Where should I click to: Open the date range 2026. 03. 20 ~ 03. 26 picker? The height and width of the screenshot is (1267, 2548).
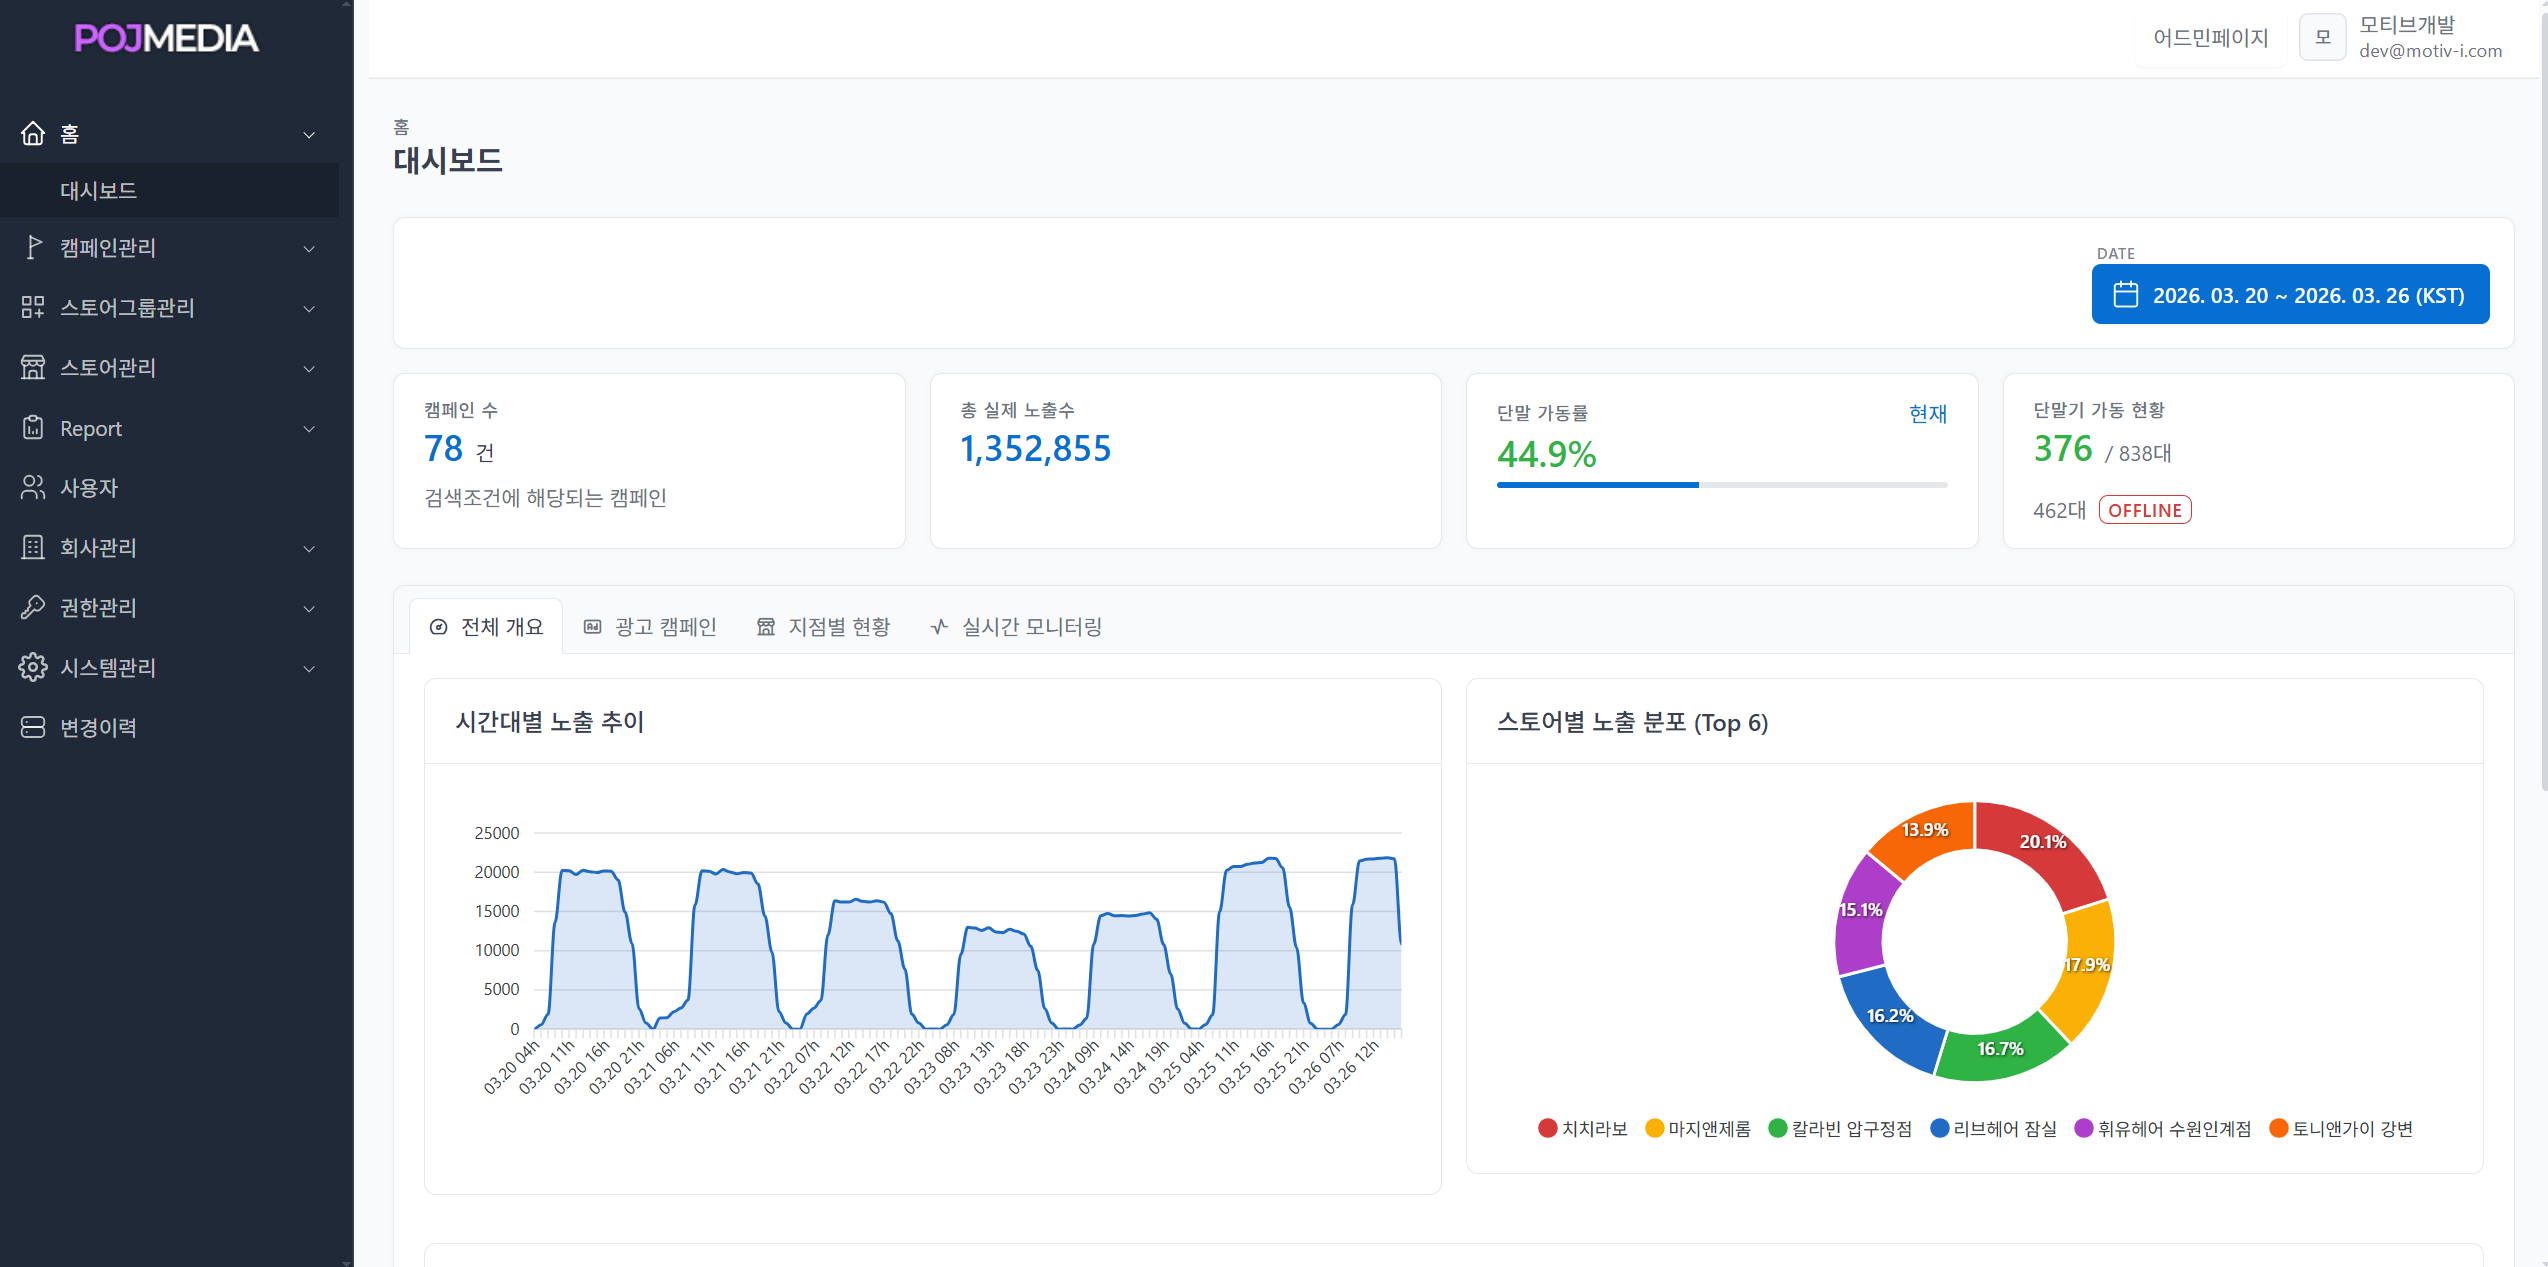(2290, 294)
